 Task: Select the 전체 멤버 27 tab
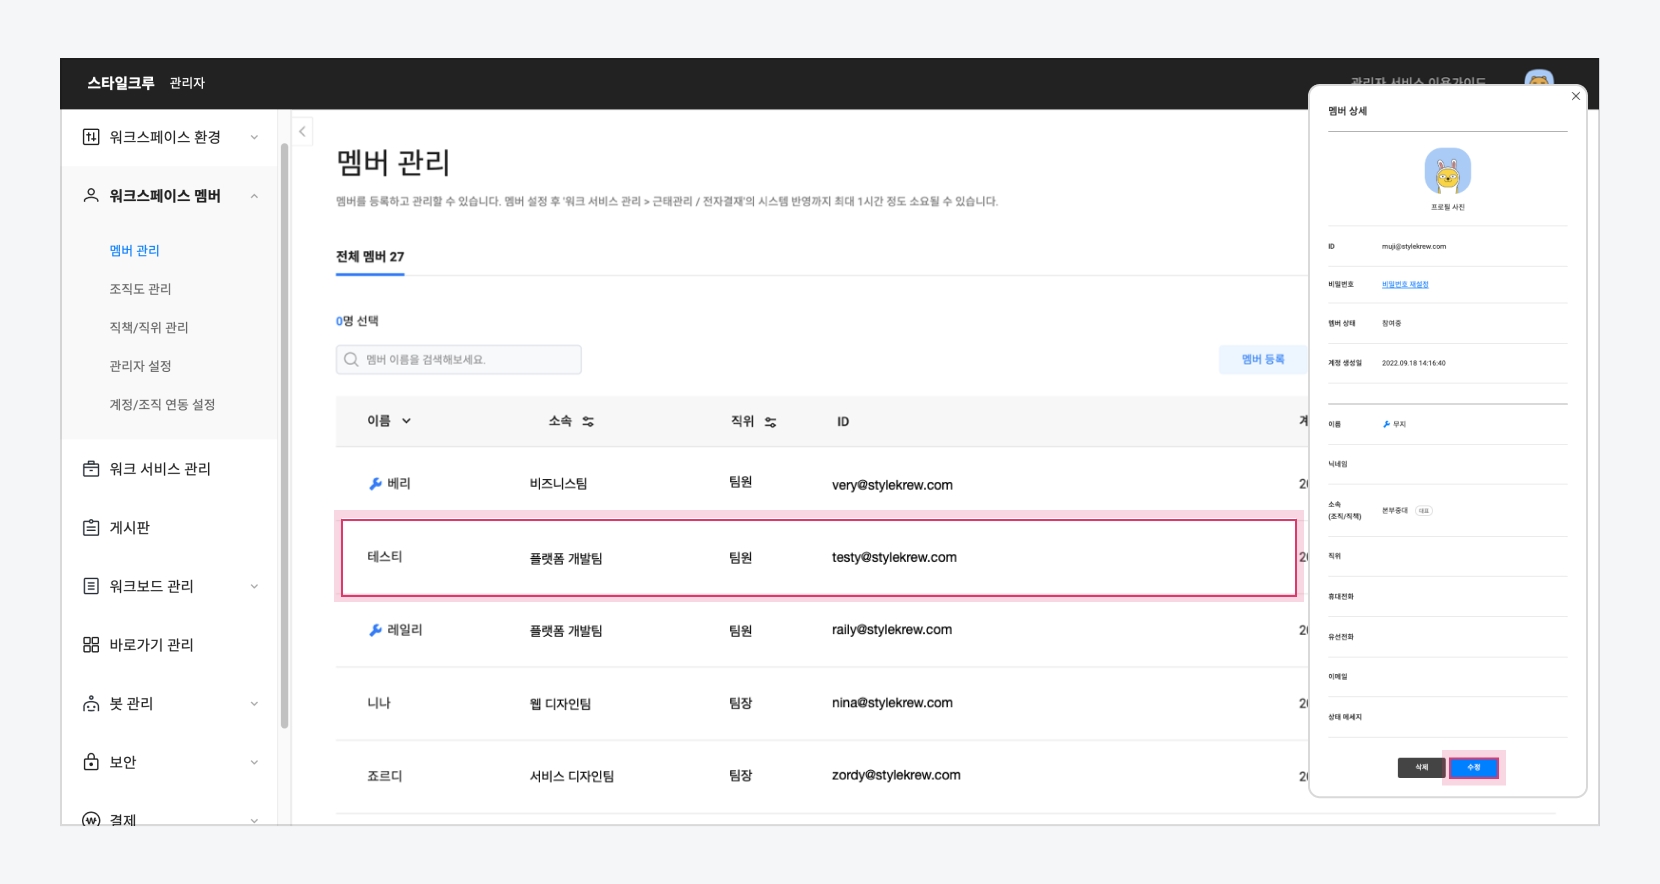pos(370,257)
